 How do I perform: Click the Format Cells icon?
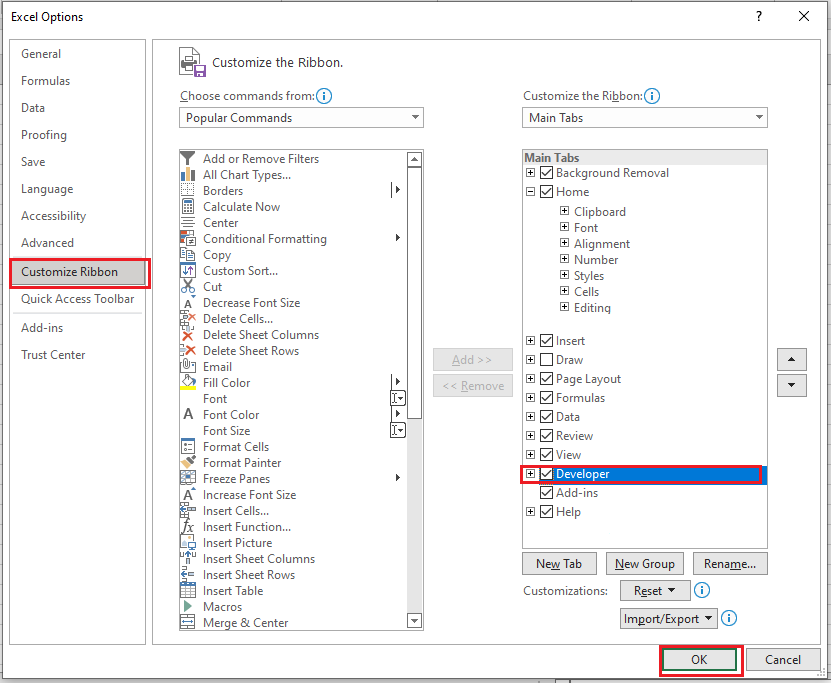188,447
